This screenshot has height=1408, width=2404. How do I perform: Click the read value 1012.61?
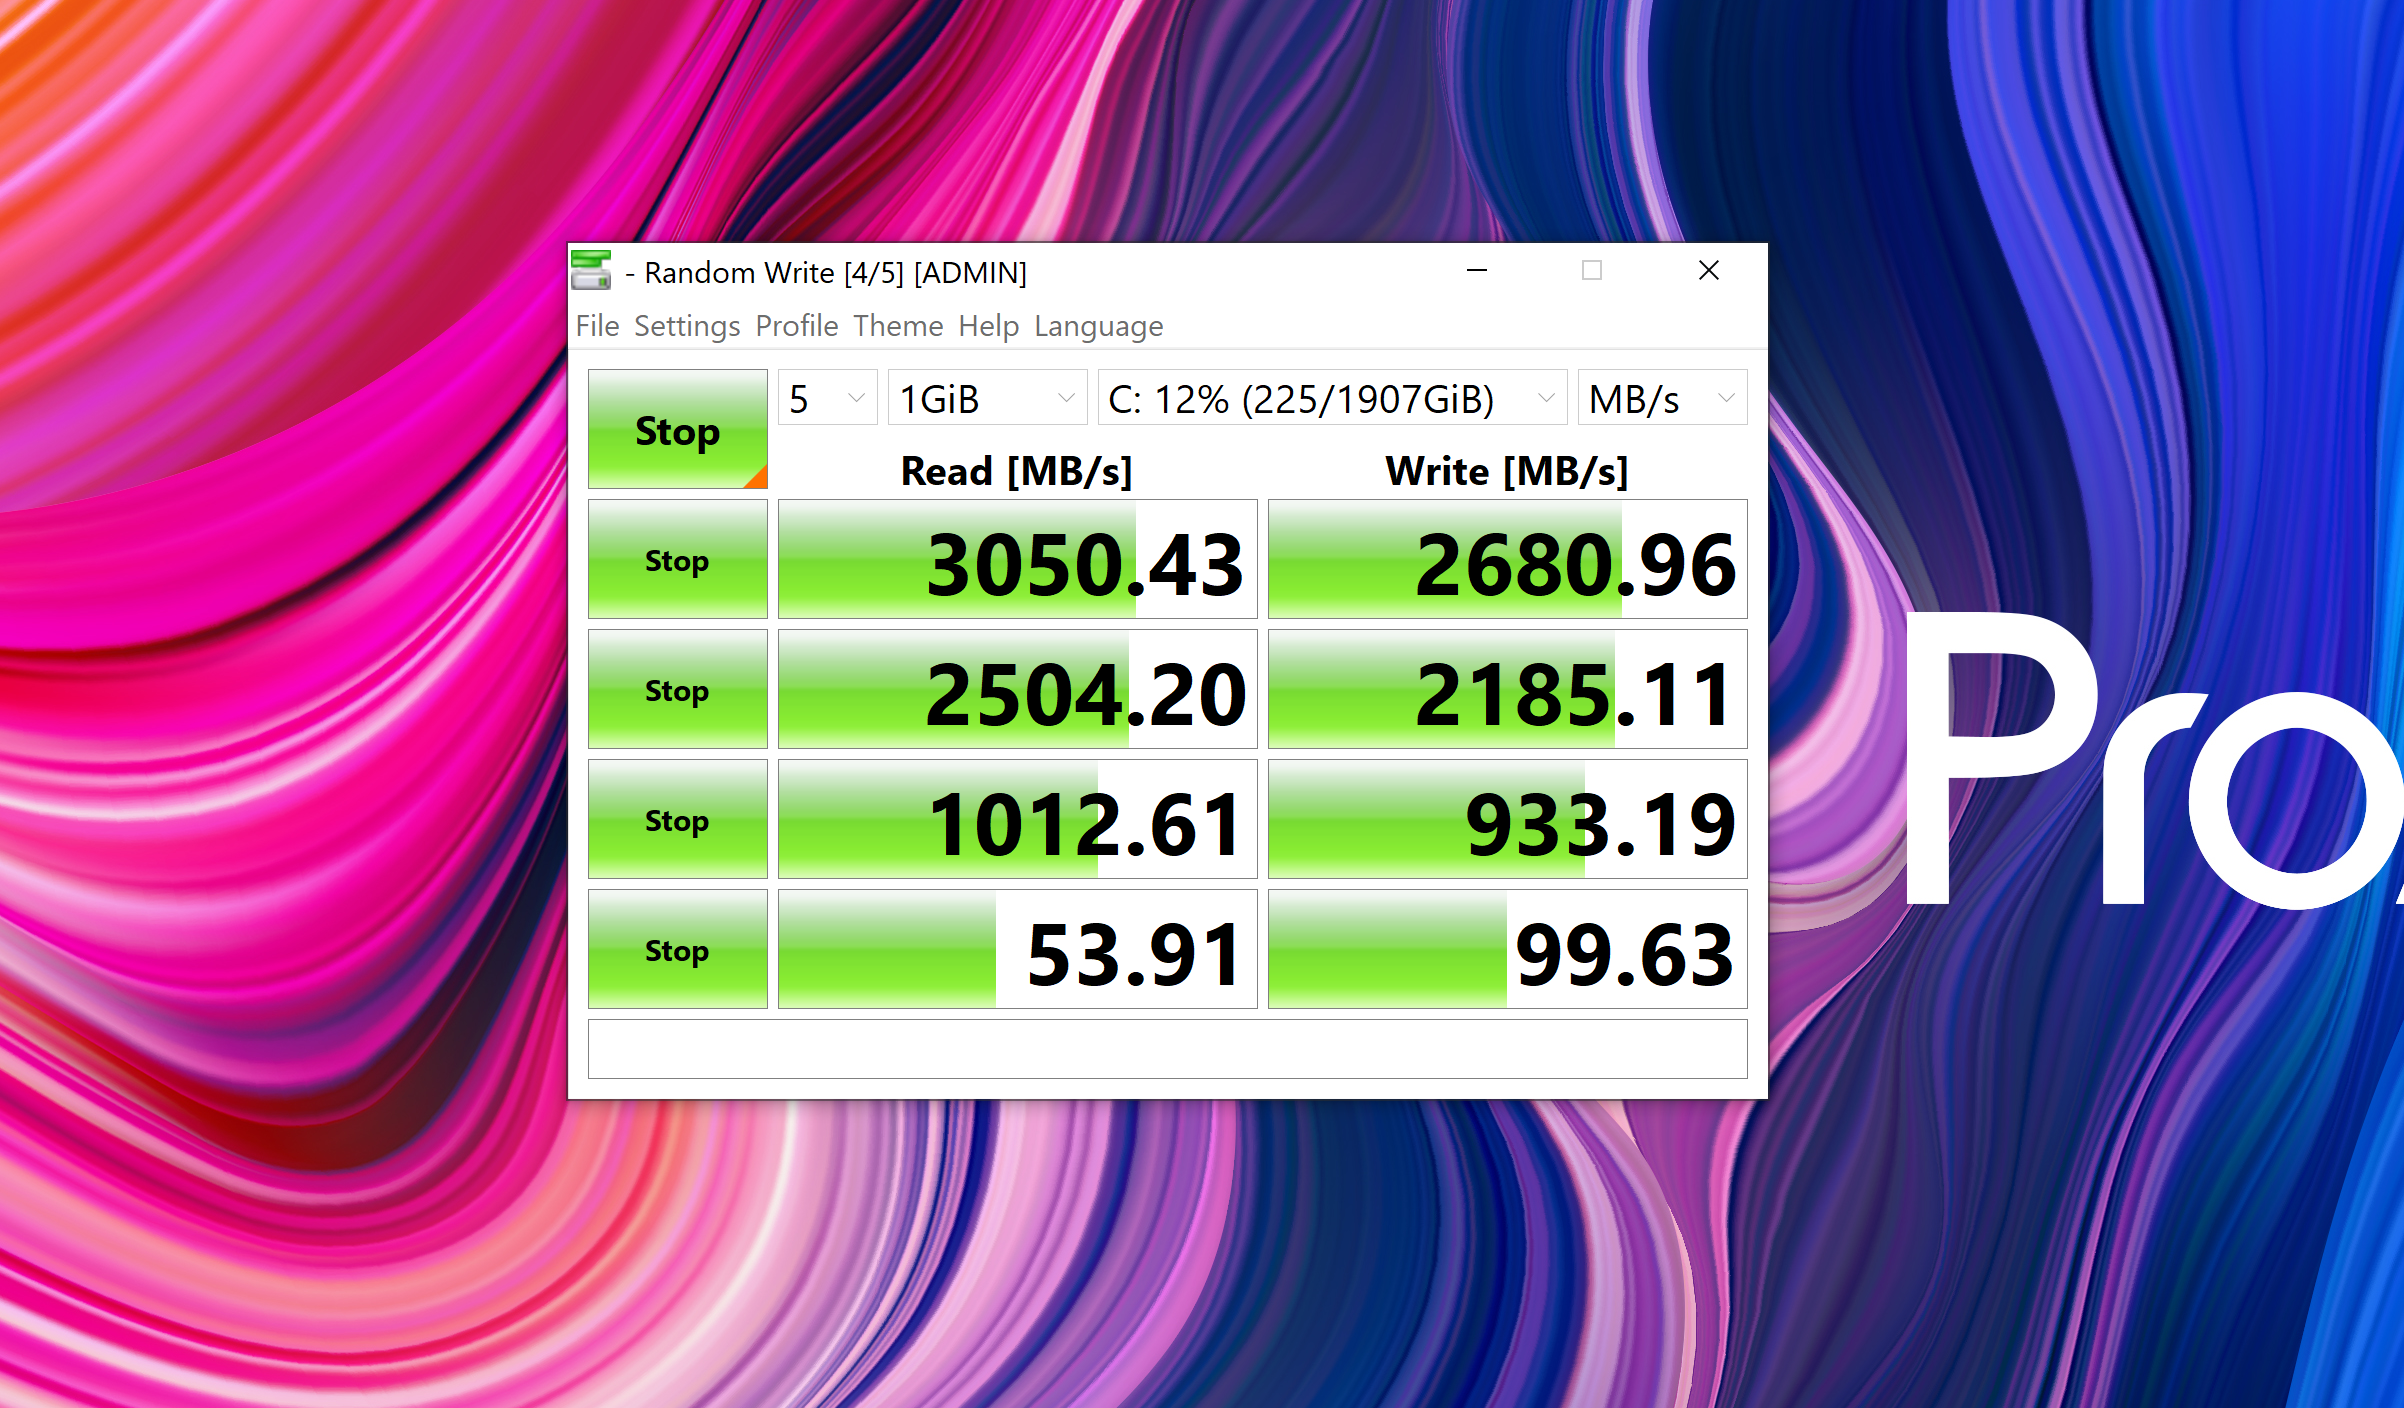tap(1017, 819)
